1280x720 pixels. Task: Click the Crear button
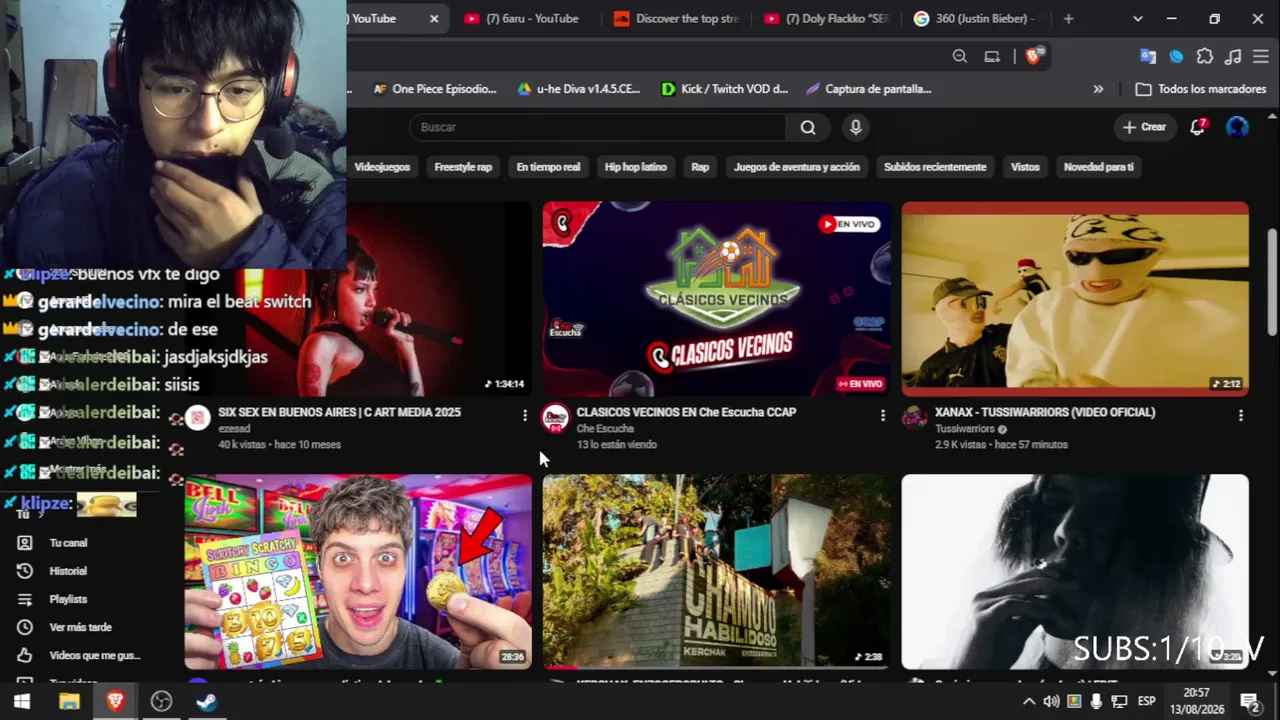point(1144,127)
